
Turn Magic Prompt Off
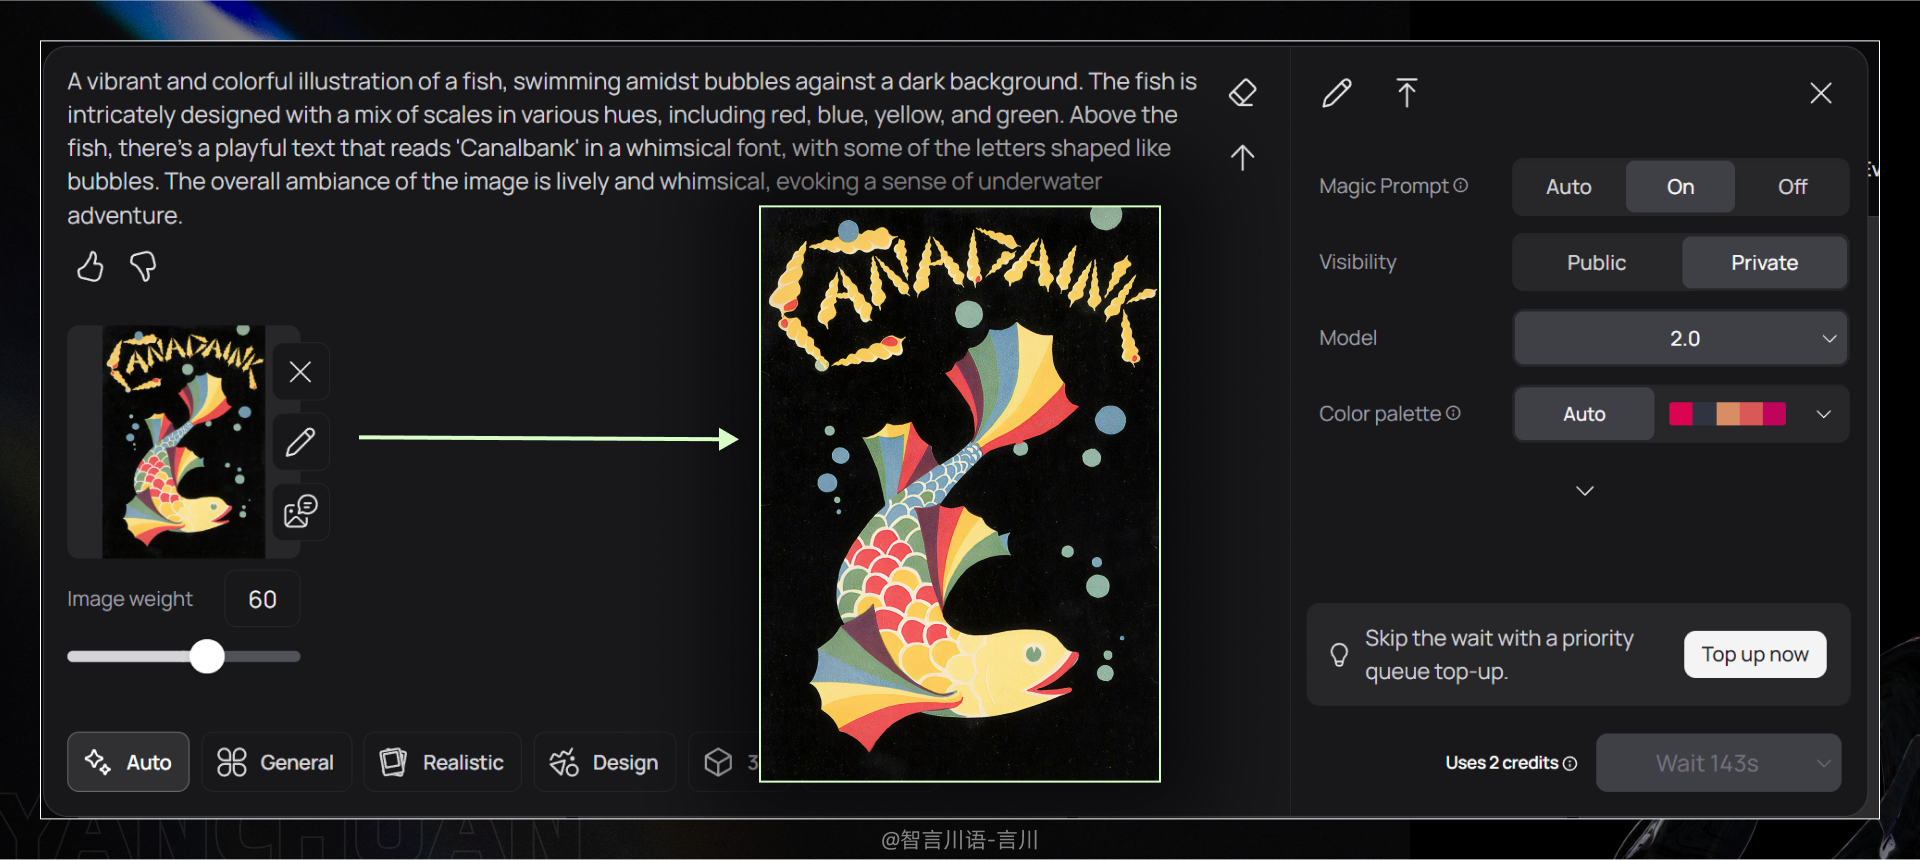pyautogui.click(x=1792, y=187)
